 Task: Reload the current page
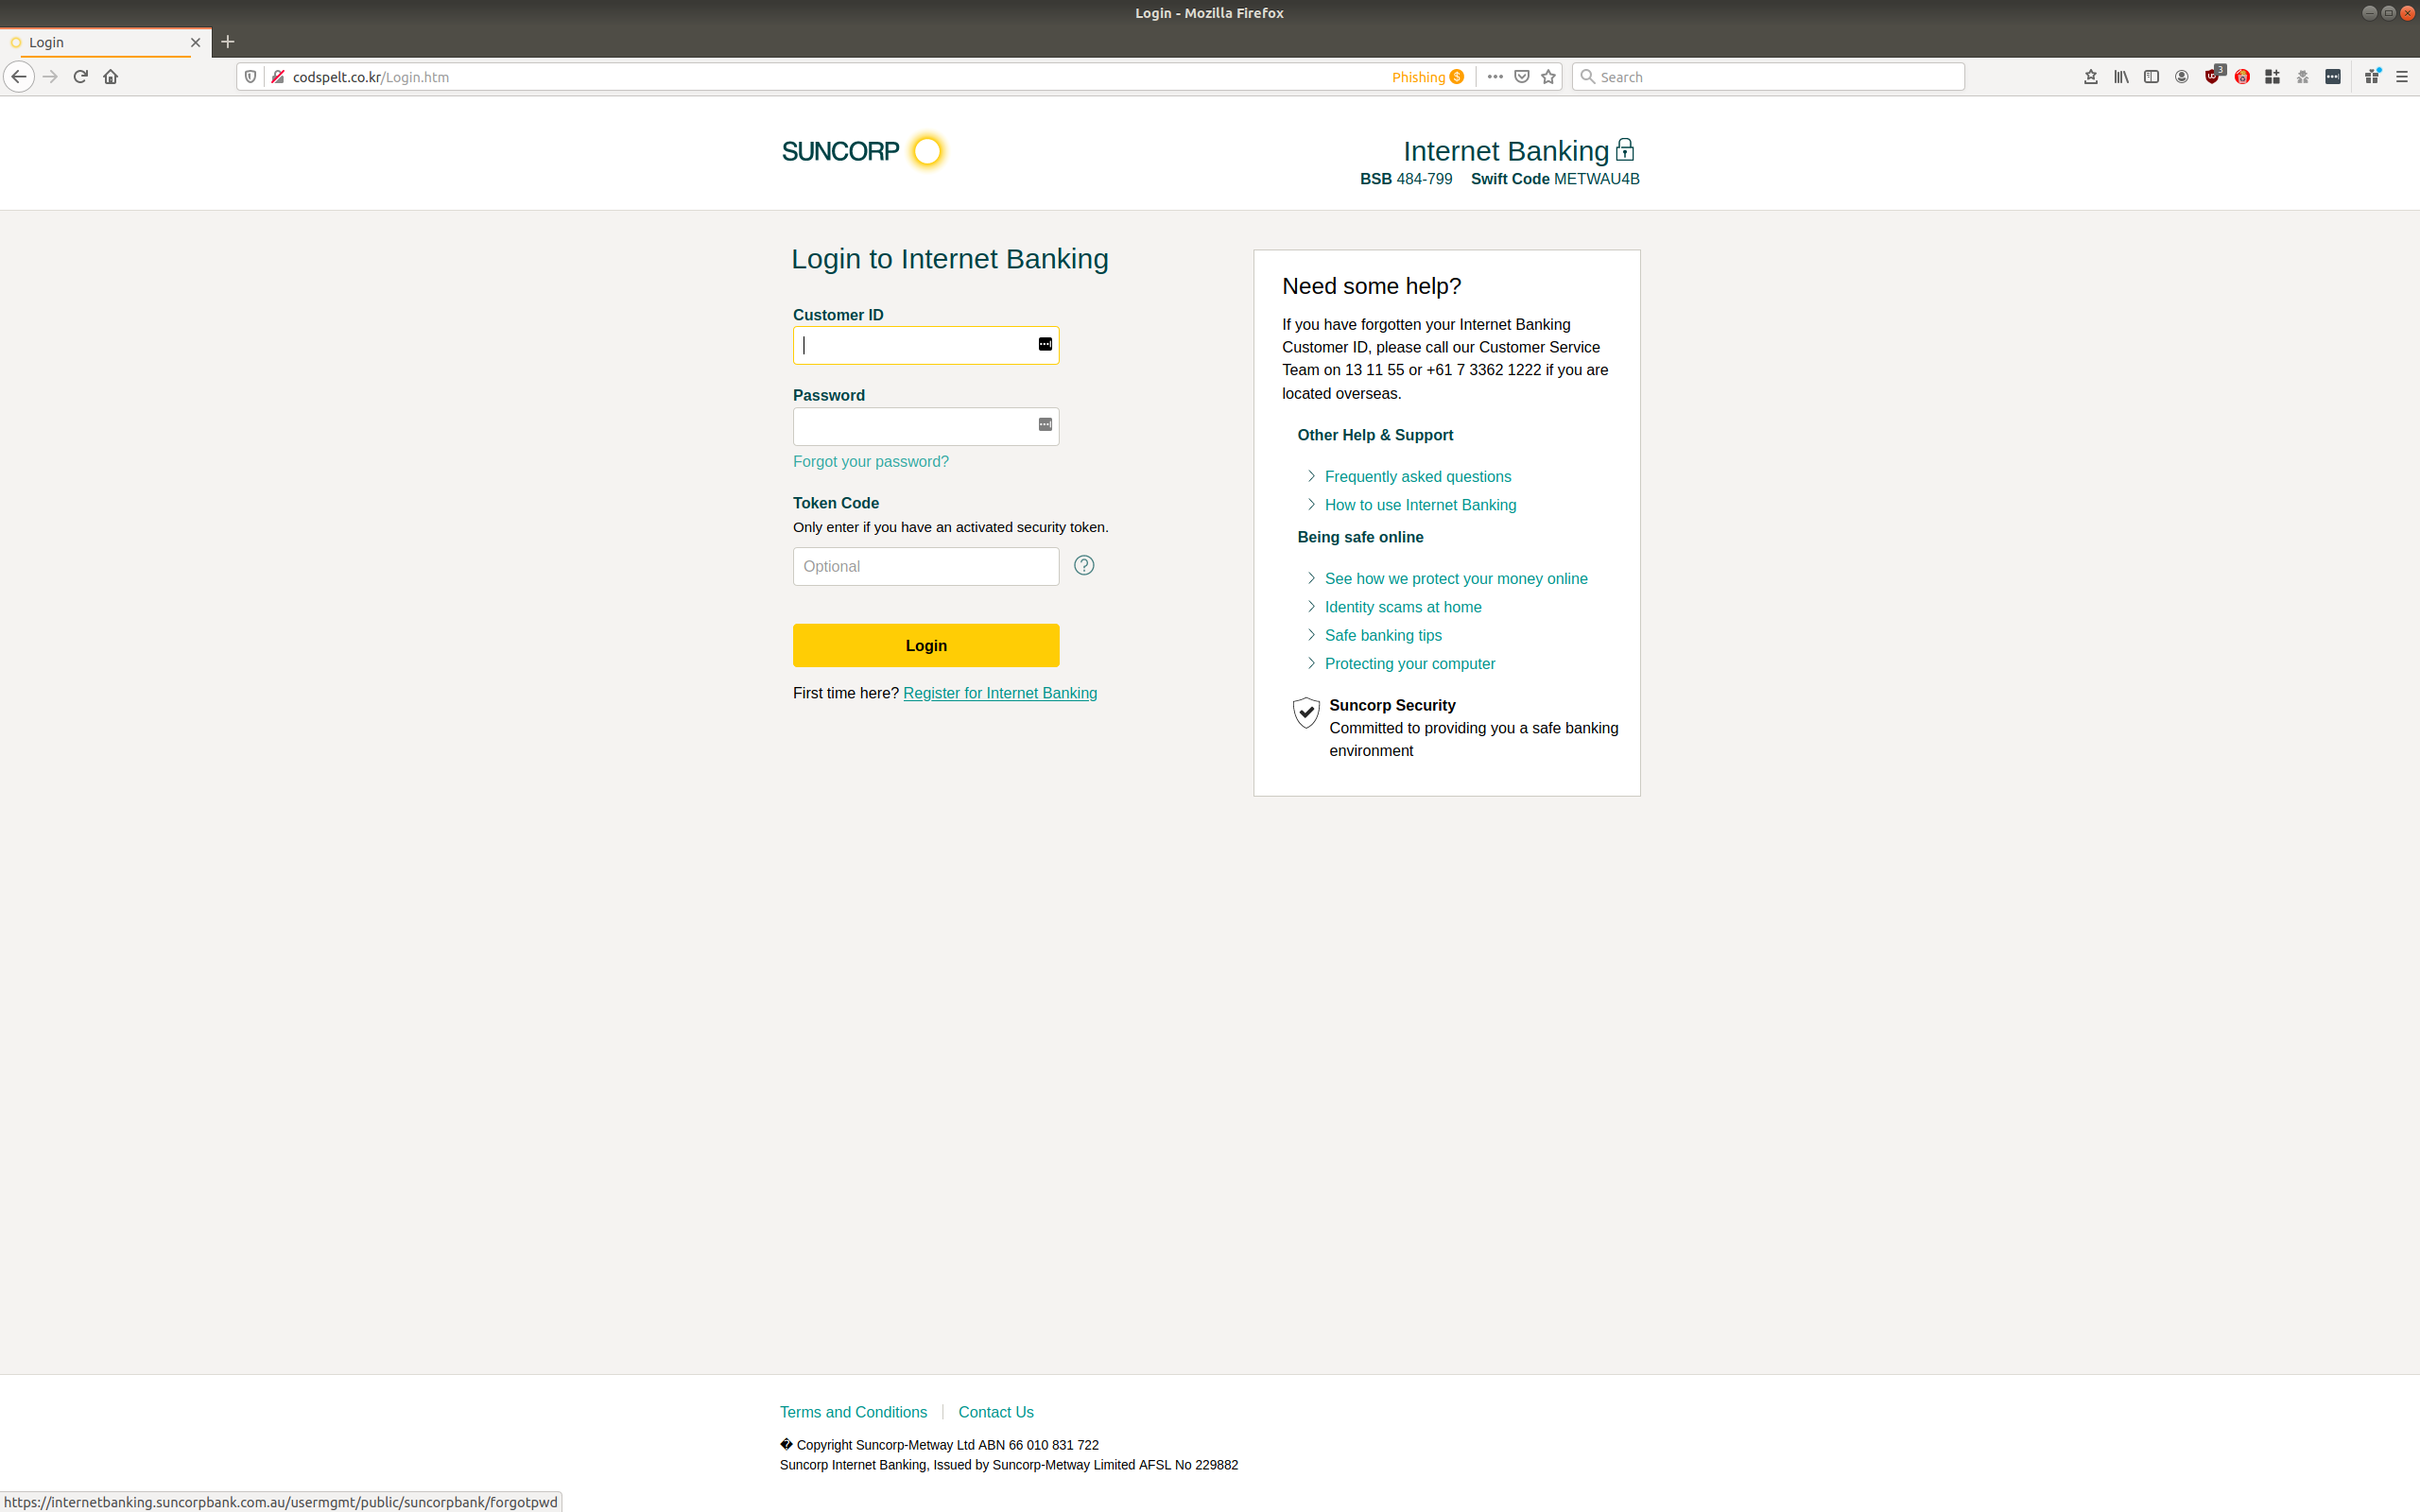[x=80, y=76]
